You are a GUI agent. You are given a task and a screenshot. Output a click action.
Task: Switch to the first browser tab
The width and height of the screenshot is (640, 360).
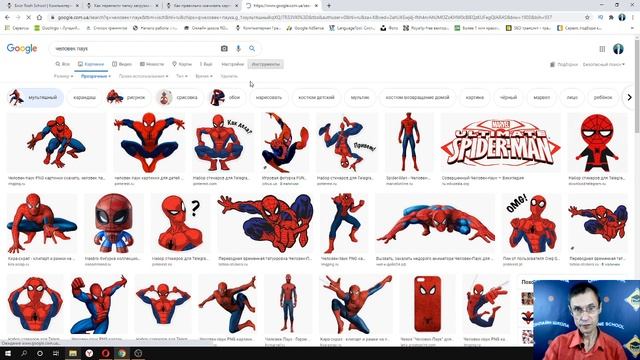(42, 6)
